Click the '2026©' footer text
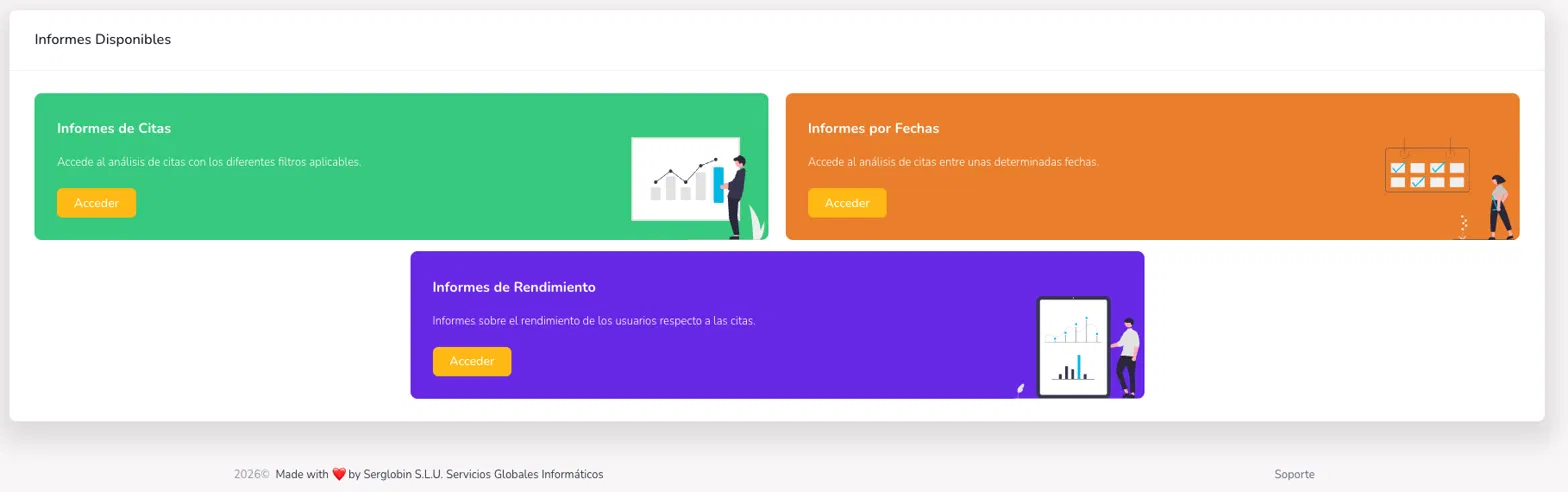 coord(252,474)
